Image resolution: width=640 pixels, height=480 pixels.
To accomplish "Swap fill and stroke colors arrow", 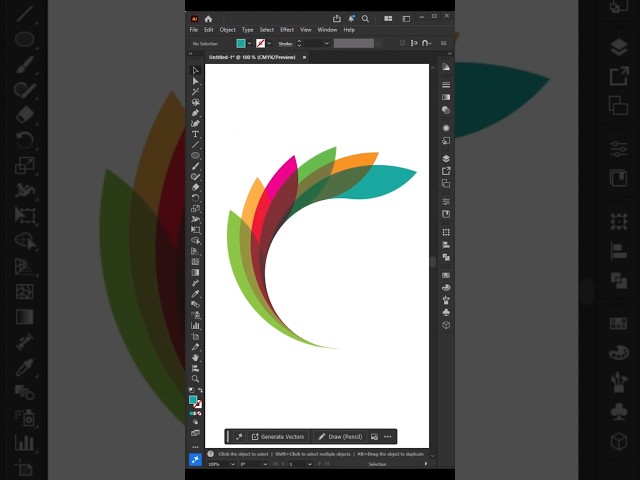I will (x=200, y=391).
